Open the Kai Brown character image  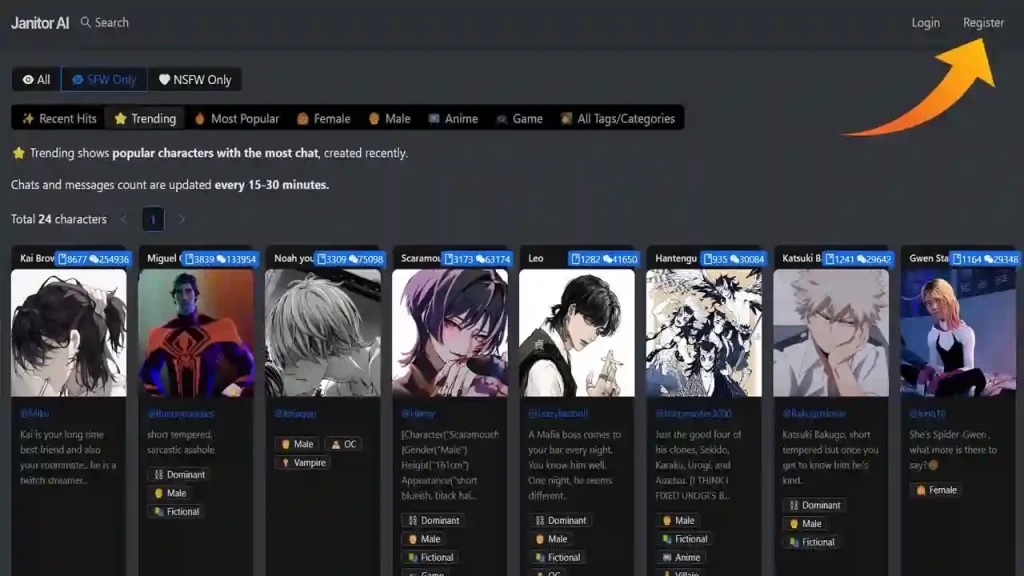tap(69, 333)
